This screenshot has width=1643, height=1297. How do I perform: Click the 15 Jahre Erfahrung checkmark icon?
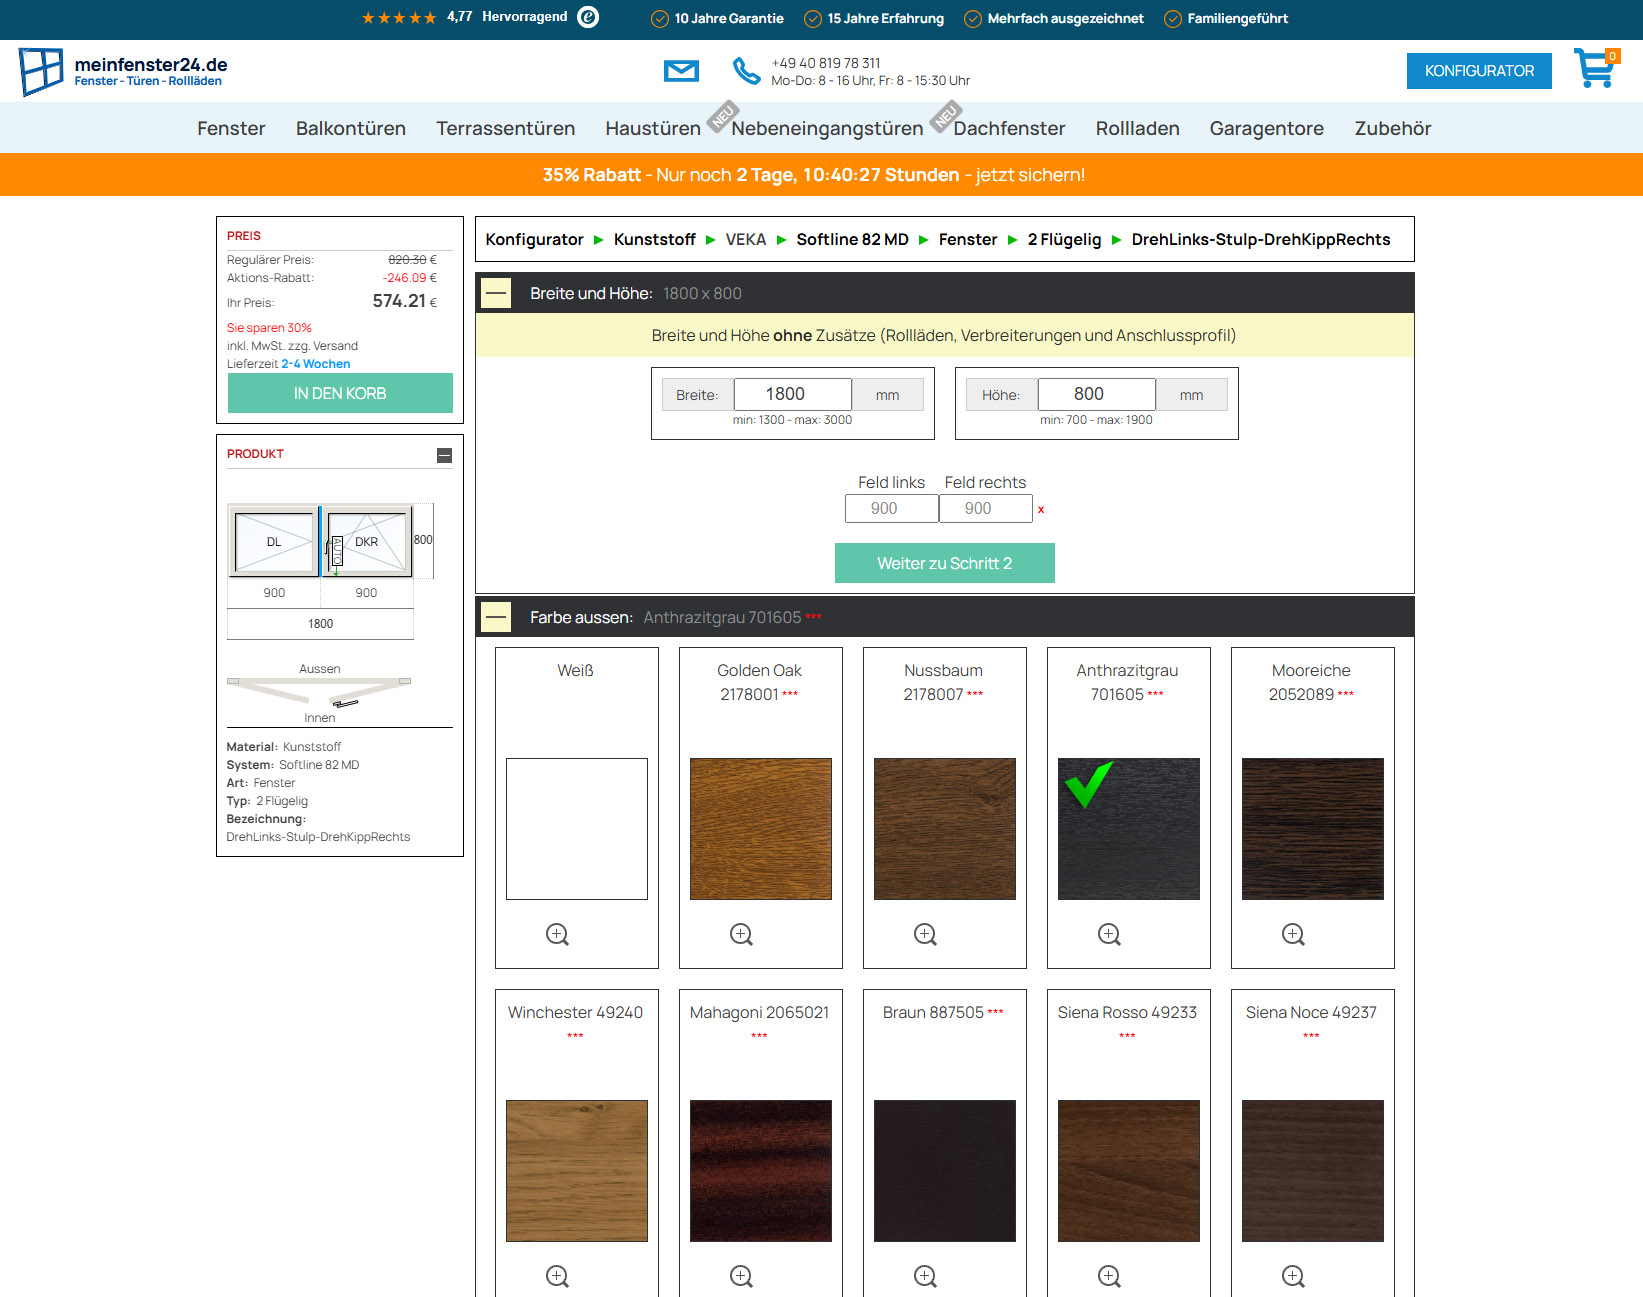click(813, 19)
